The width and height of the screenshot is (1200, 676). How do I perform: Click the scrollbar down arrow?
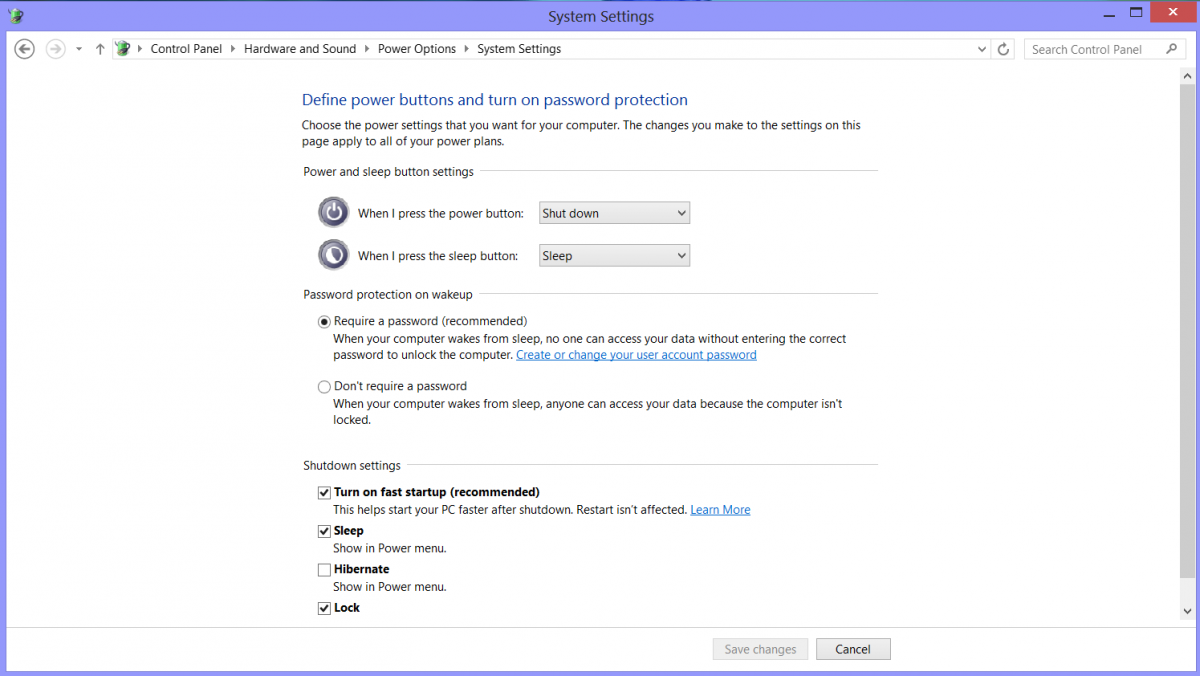point(1187,610)
